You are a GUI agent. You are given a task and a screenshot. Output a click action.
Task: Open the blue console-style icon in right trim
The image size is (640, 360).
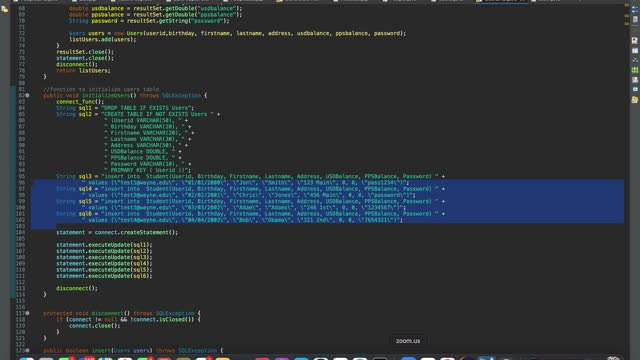(635, 89)
